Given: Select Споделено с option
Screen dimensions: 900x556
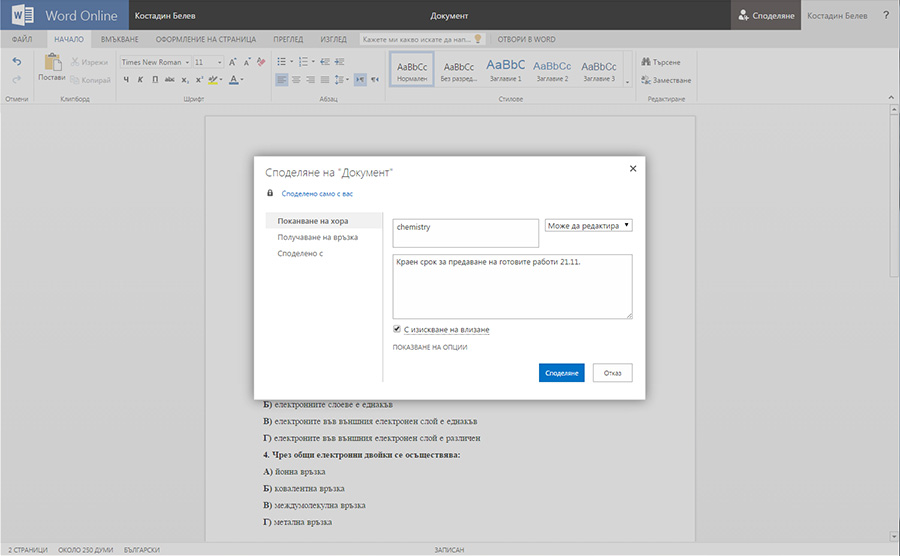Looking at the screenshot, I should tap(300, 253).
